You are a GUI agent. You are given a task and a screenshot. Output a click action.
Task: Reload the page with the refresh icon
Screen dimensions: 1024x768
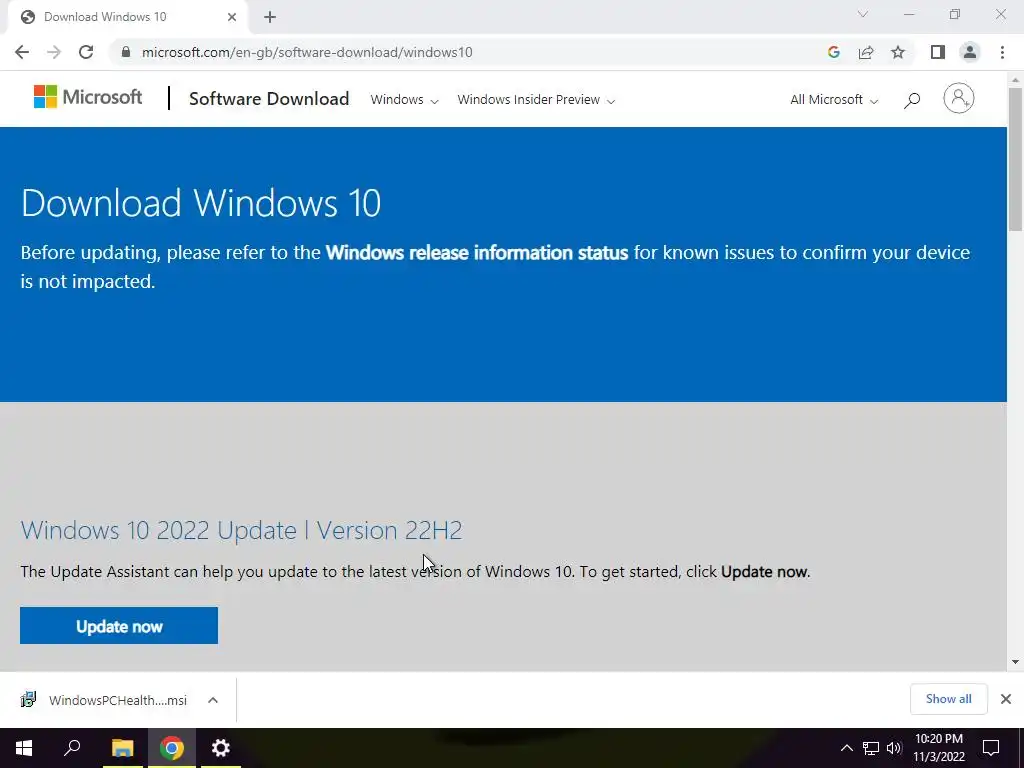point(86,52)
